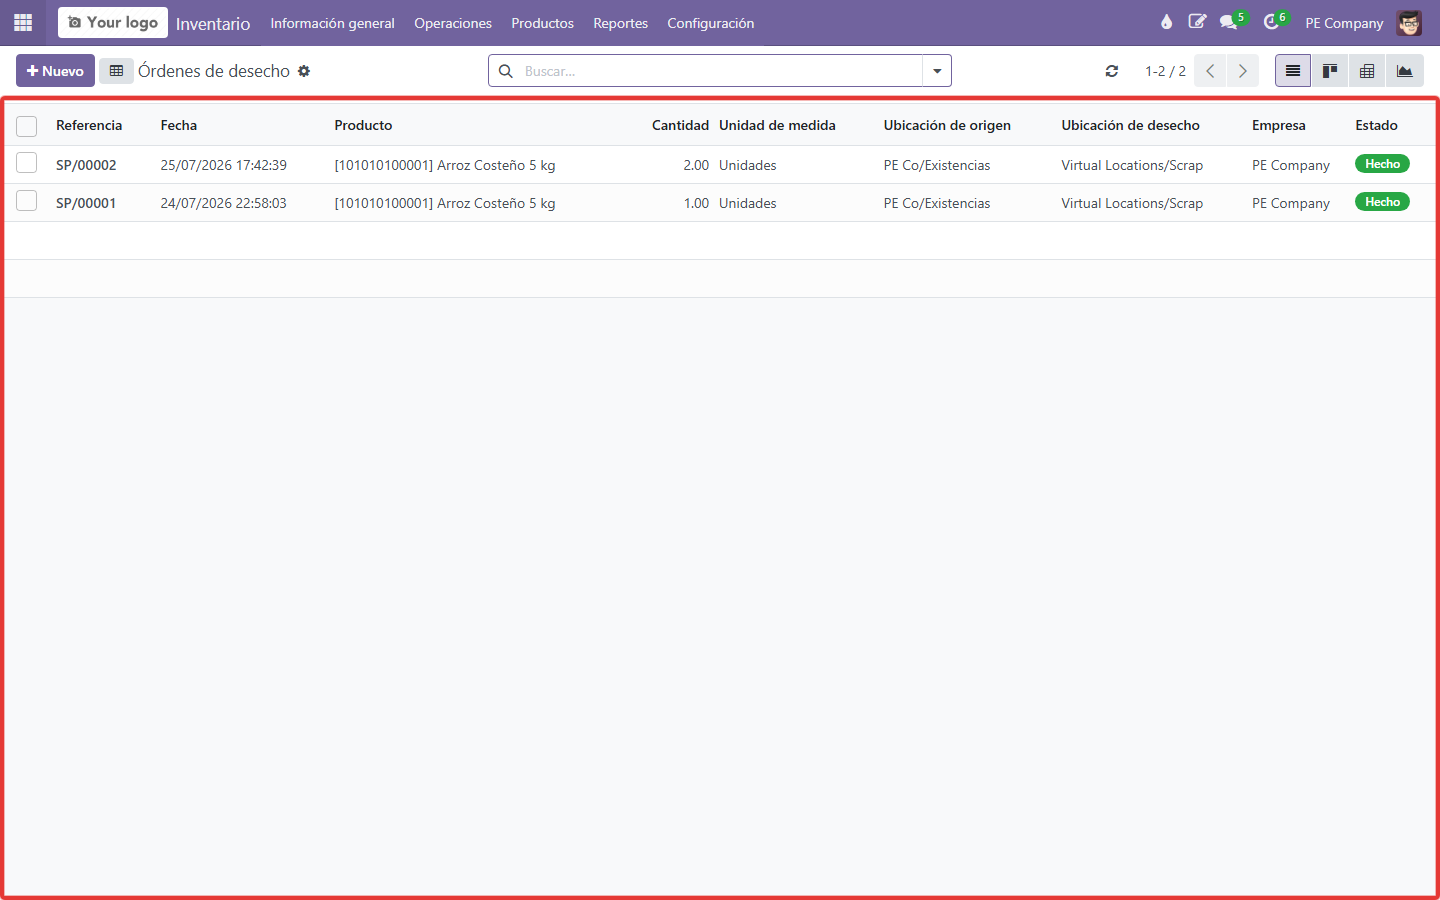Open the gear settings next to Órdenes de desecho
1440x900 pixels.
click(x=304, y=71)
